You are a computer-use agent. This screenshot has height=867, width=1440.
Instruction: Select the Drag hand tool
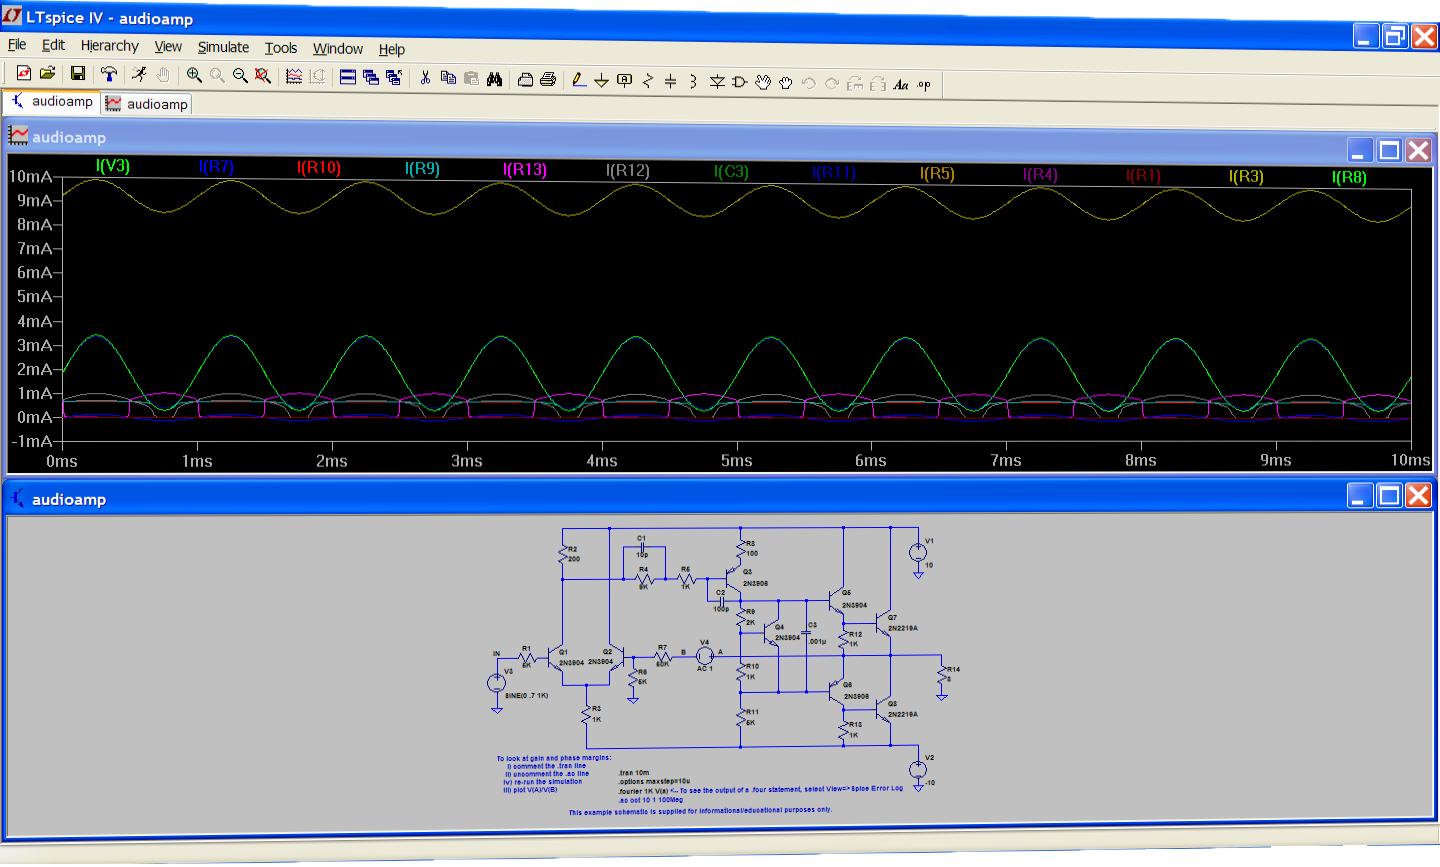(786, 83)
